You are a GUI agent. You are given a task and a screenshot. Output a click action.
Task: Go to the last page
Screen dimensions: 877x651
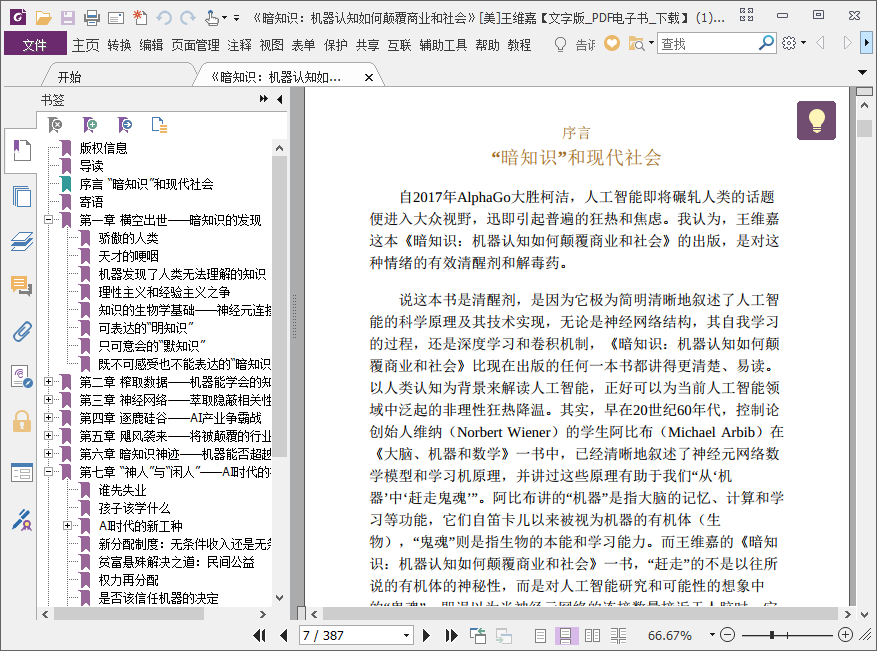coord(451,635)
